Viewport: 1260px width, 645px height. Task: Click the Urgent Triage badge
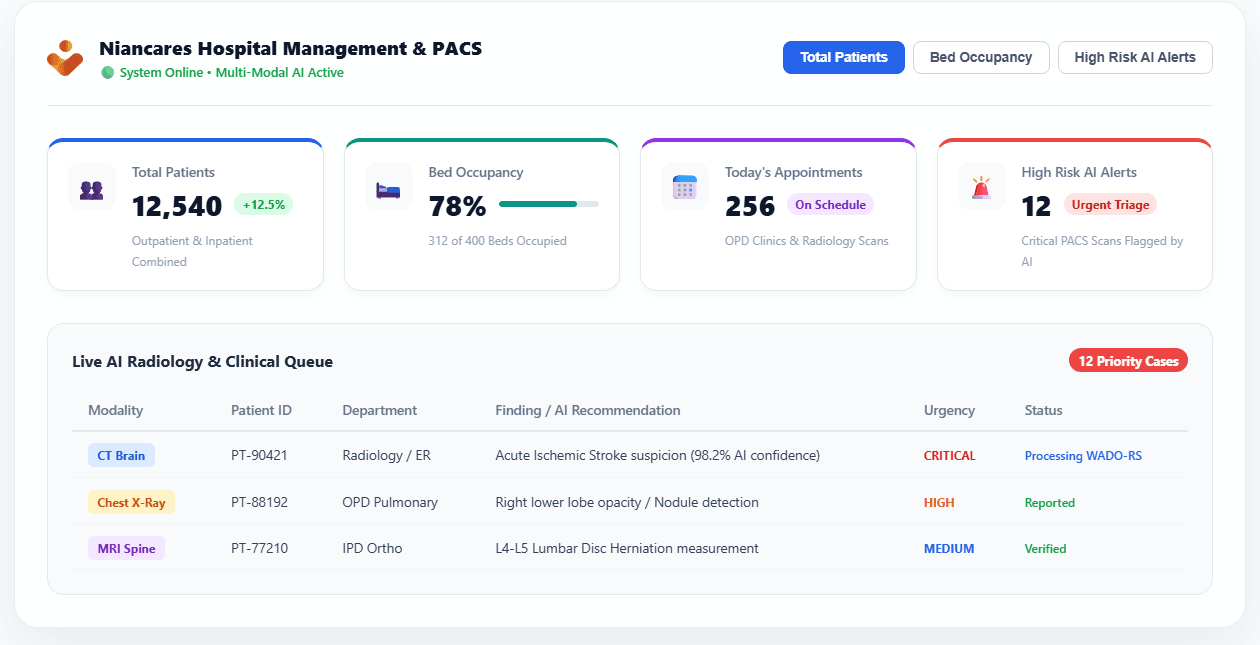click(1110, 205)
